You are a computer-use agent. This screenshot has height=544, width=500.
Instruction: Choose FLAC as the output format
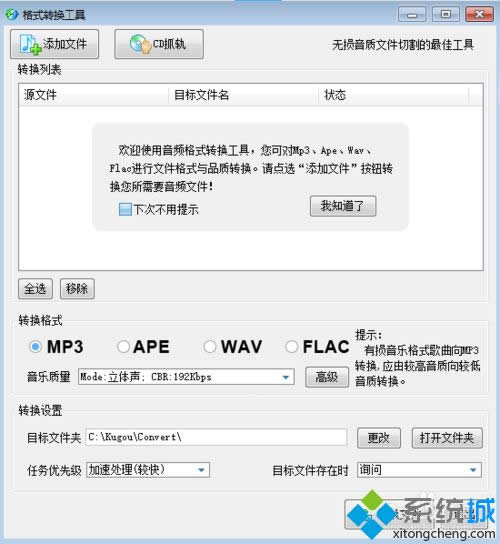(x=291, y=346)
